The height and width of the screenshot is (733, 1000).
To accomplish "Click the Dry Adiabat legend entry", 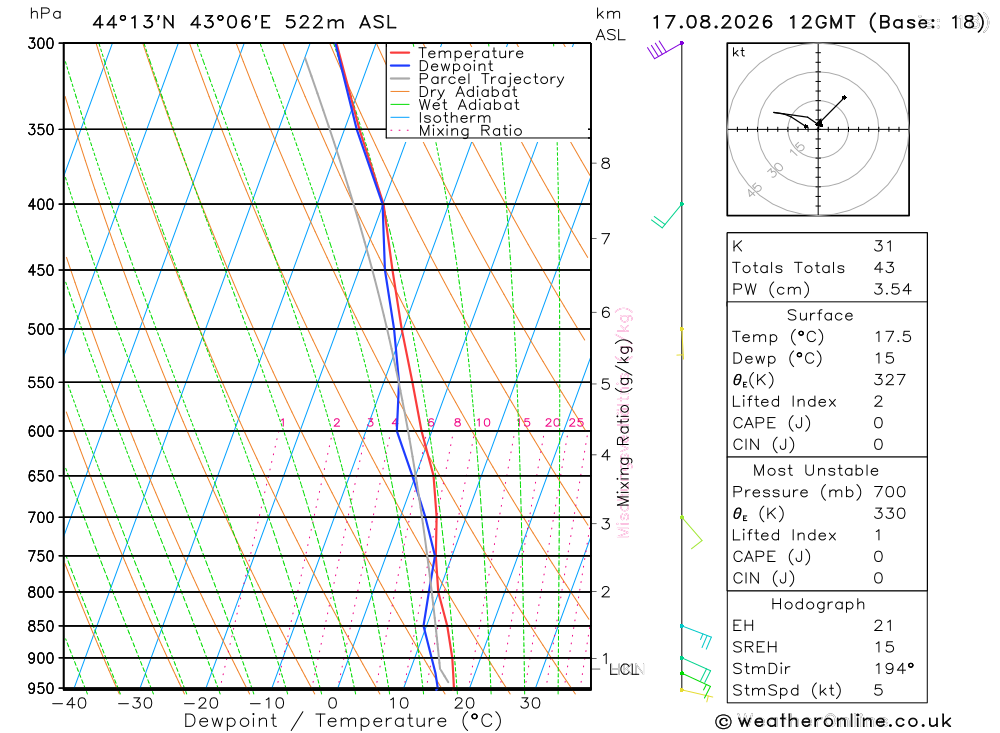I will pos(453,92).
